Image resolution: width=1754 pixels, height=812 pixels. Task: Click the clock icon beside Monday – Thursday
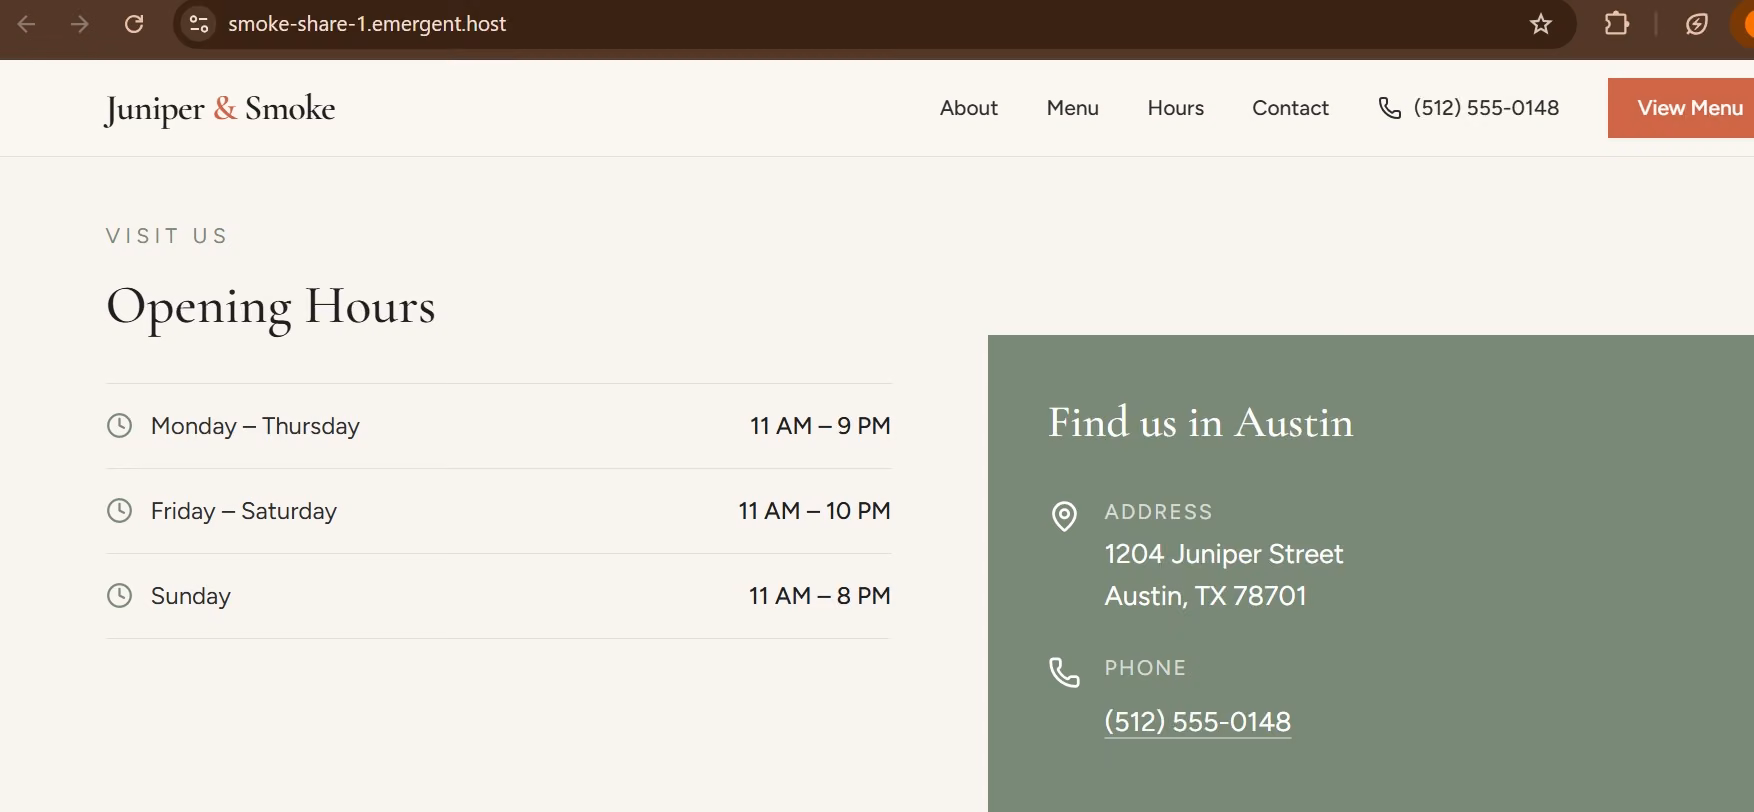click(x=119, y=426)
